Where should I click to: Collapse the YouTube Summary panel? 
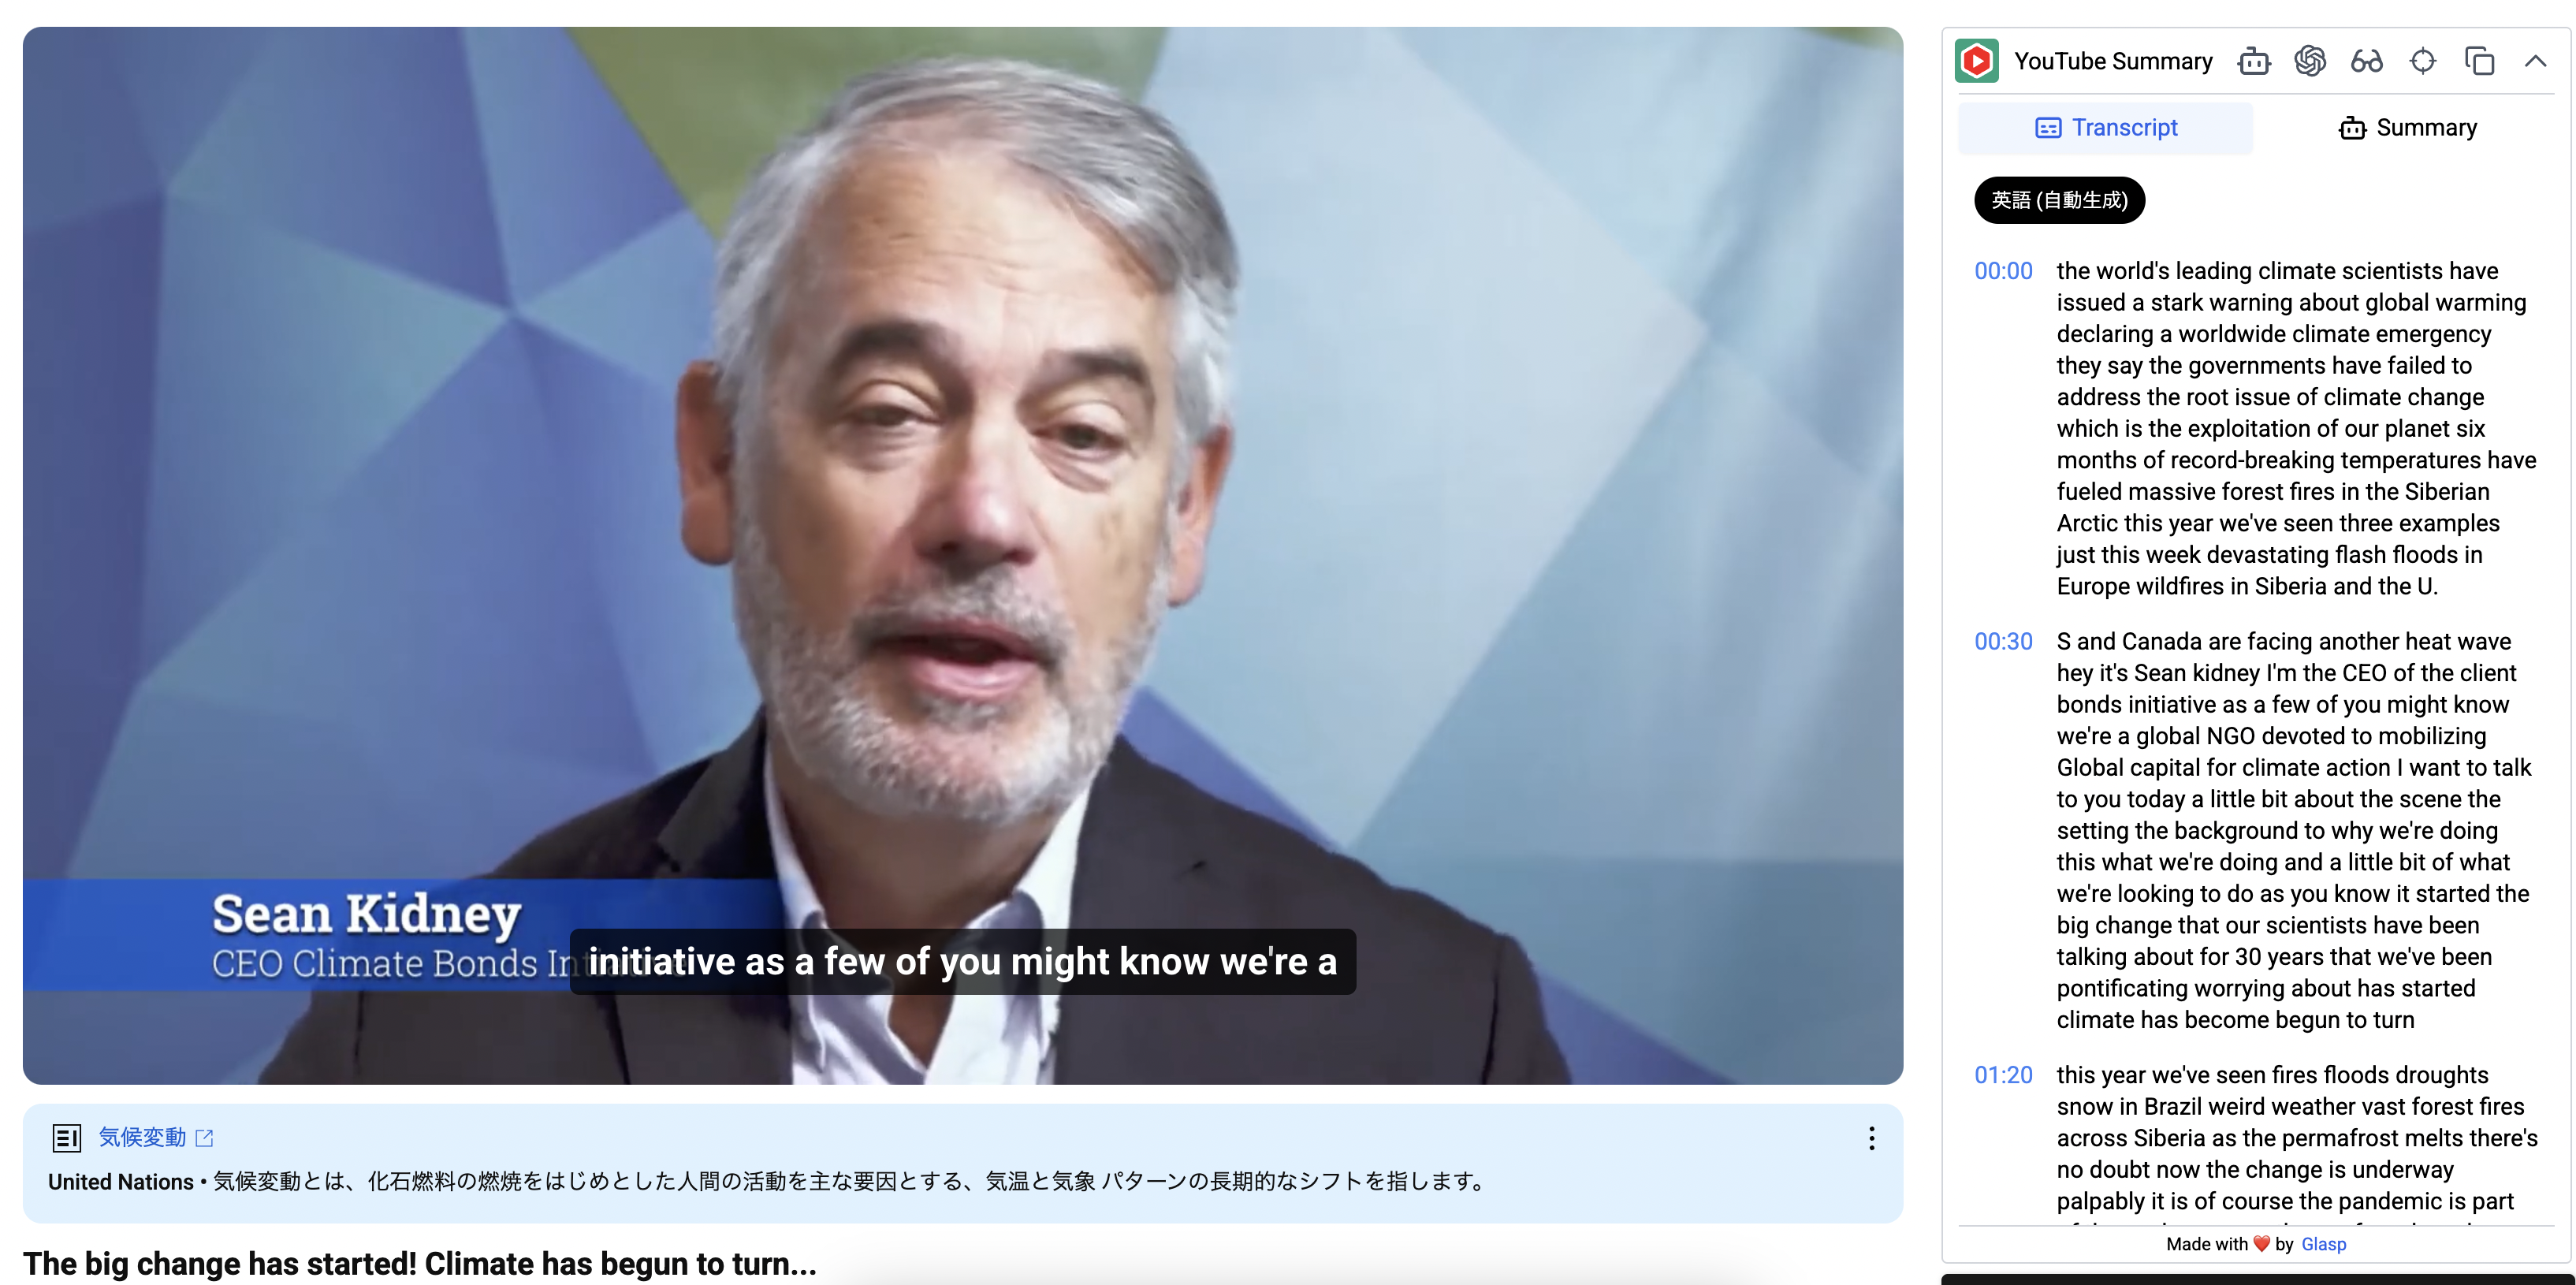click(x=2535, y=61)
